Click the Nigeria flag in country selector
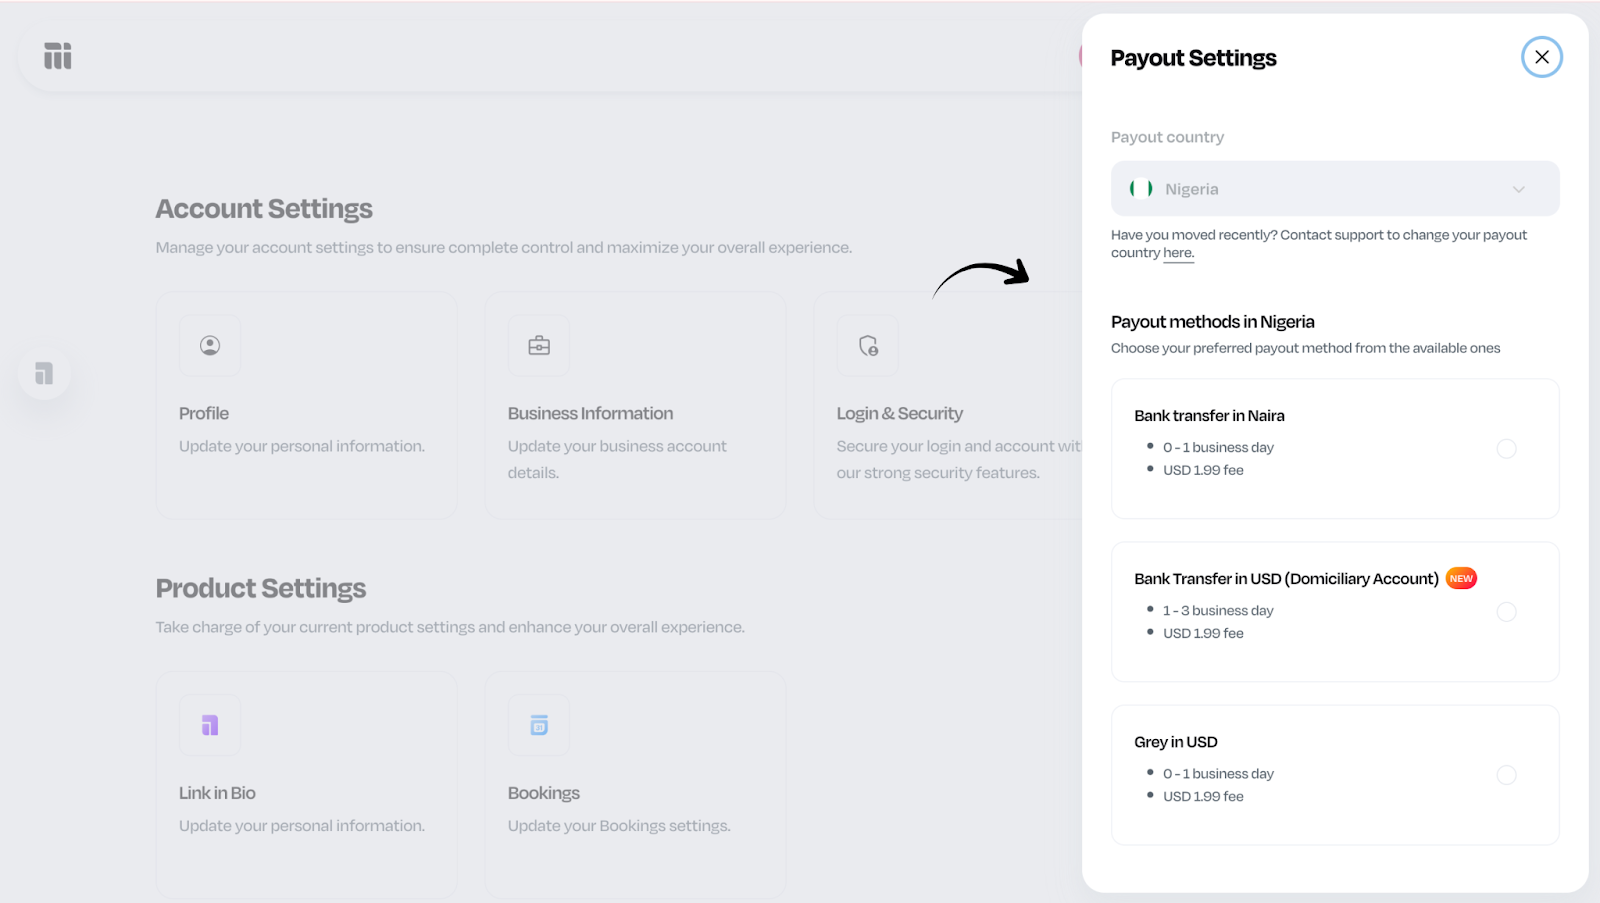Image resolution: width=1600 pixels, height=903 pixels. (1141, 189)
